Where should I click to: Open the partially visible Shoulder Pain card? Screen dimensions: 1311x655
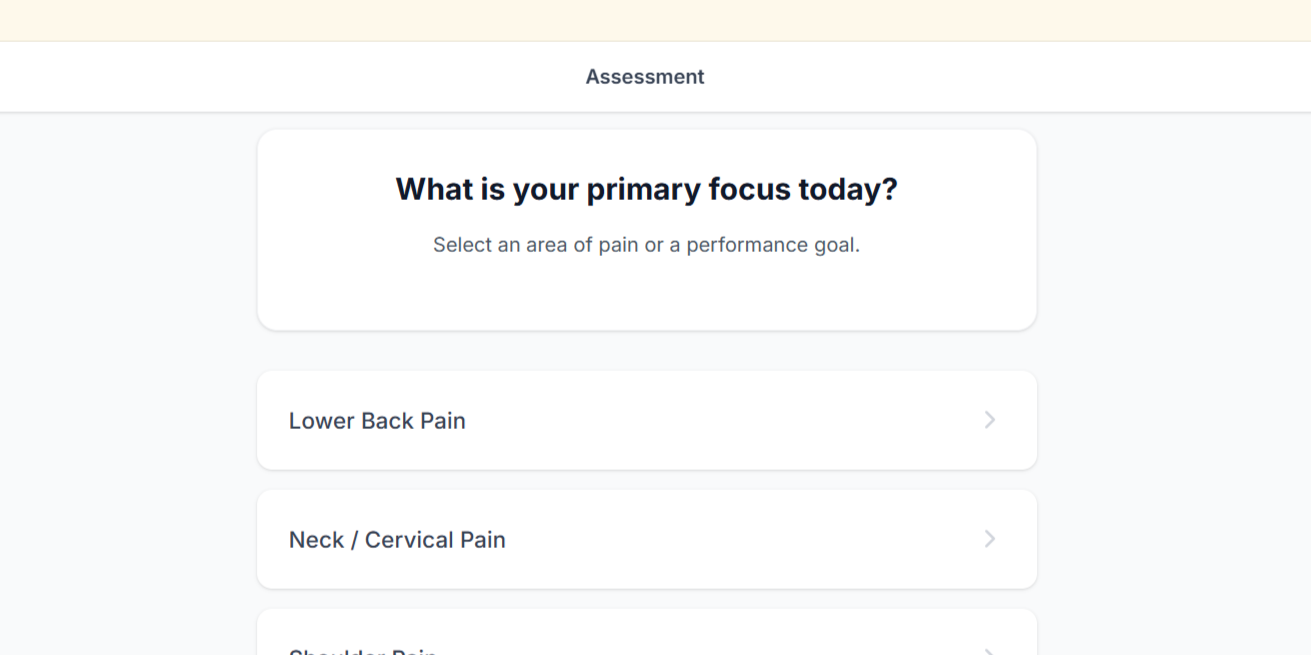(x=646, y=640)
